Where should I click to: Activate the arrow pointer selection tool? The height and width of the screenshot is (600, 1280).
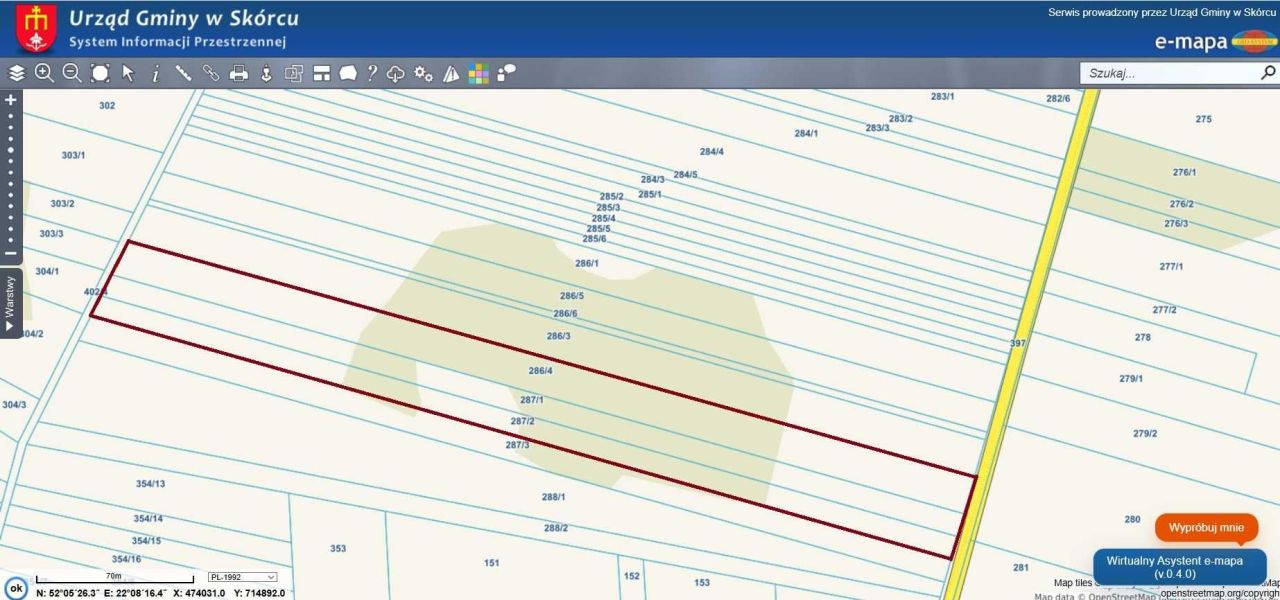pos(128,73)
